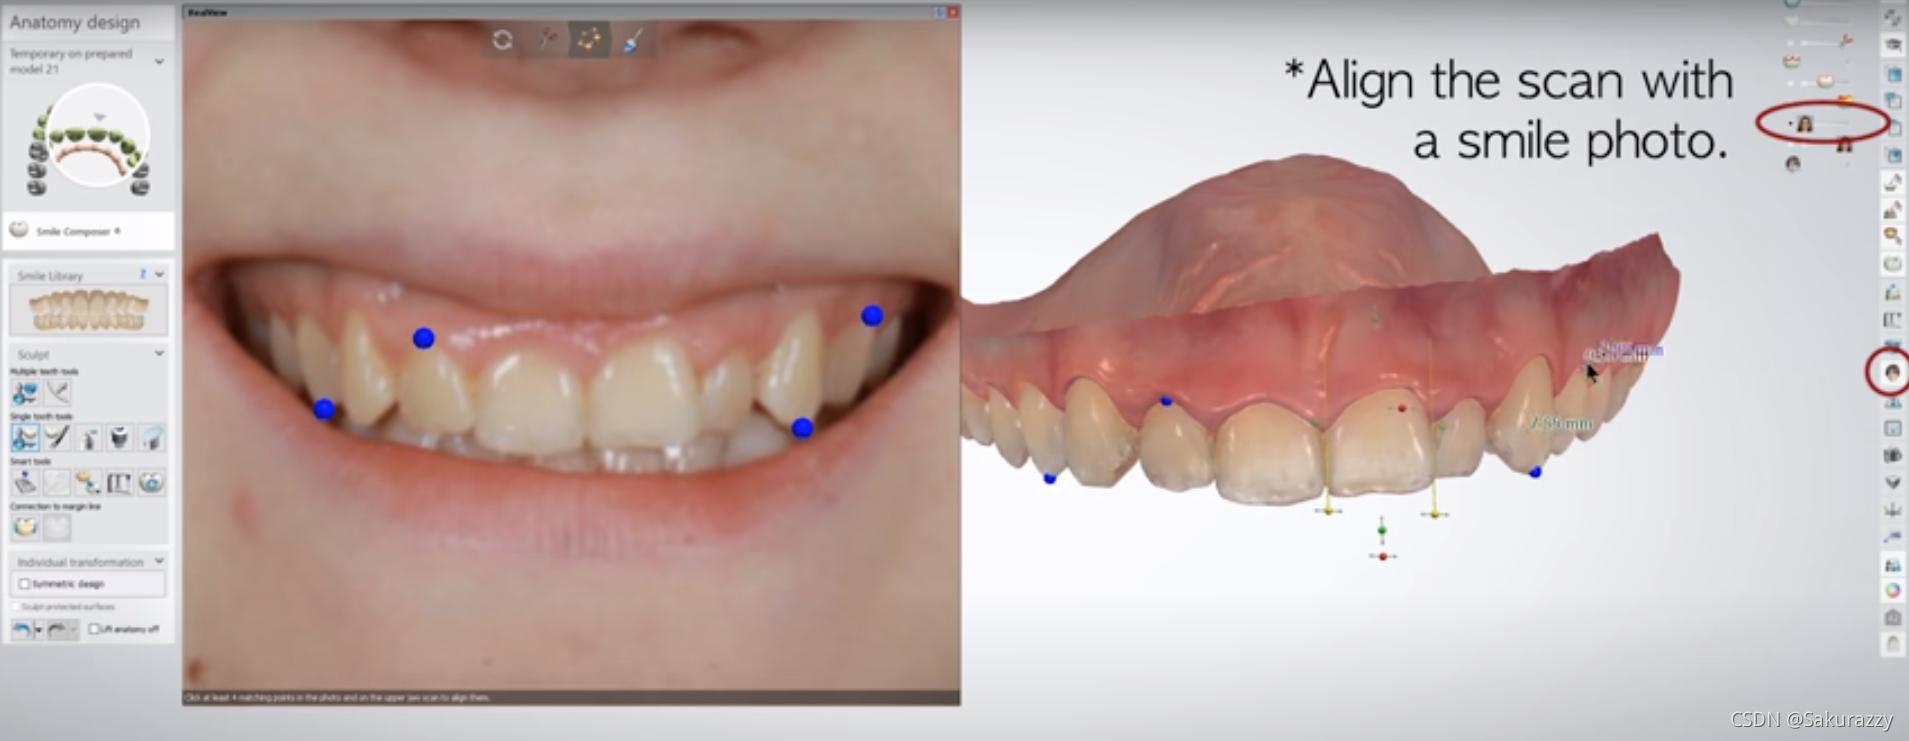Select the second Multiple teeth tools icon
Screen dimensions: 1909x741
(58, 392)
